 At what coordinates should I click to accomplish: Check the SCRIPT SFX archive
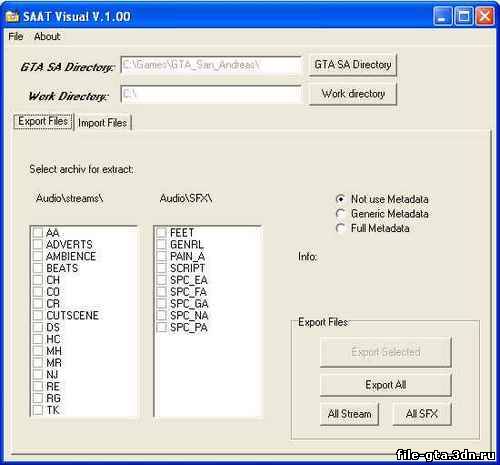[x=162, y=268]
